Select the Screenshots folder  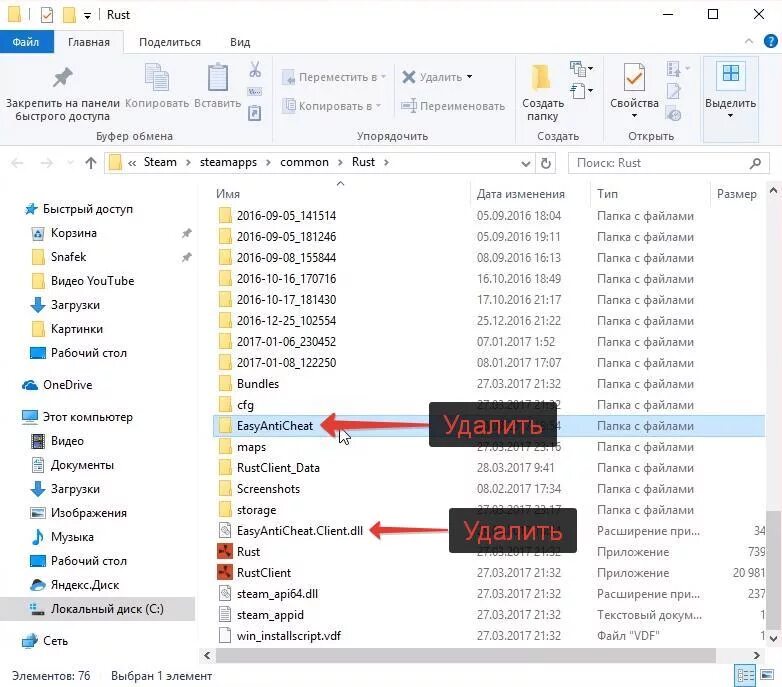(x=268, y=489)
